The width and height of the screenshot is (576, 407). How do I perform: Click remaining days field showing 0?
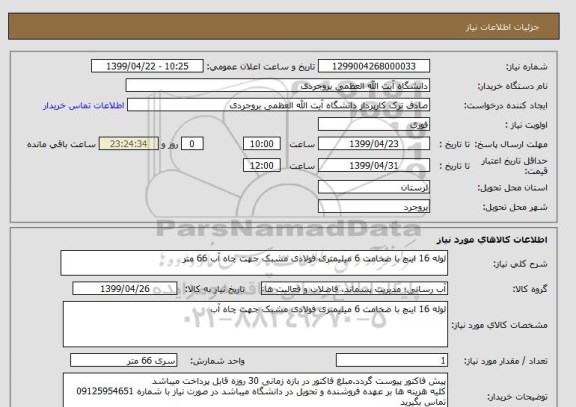pos(192,144)
